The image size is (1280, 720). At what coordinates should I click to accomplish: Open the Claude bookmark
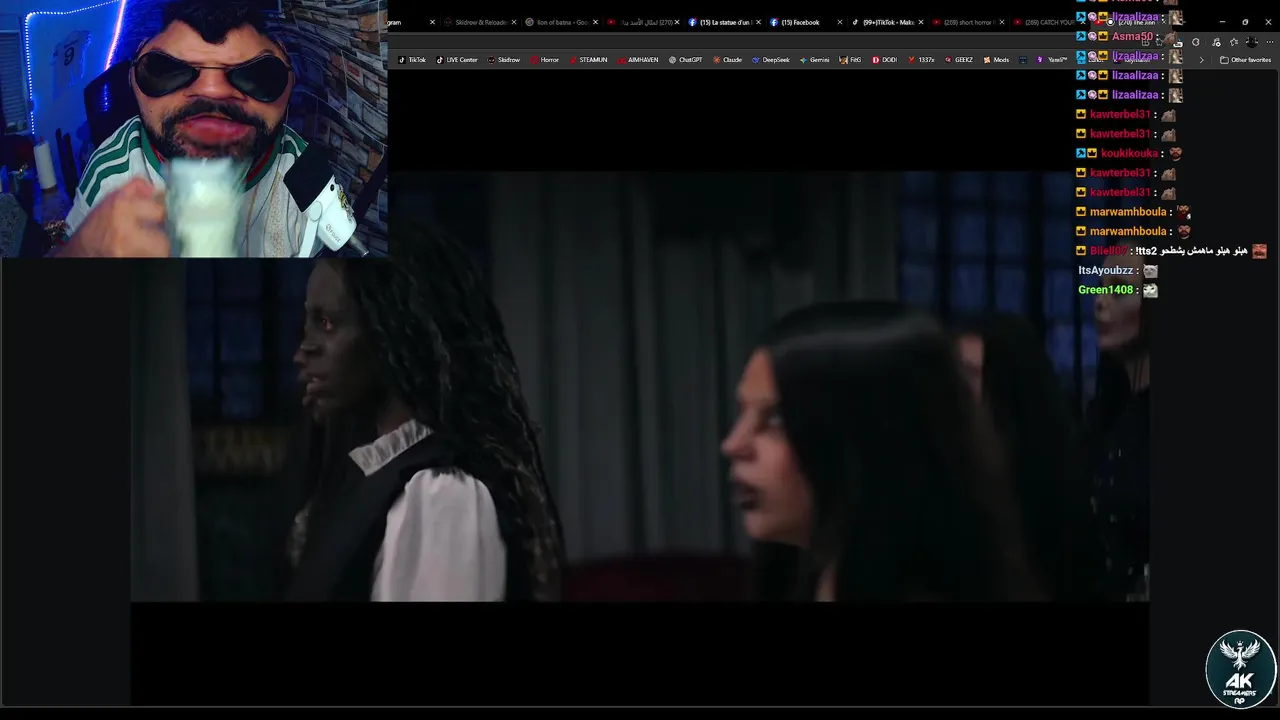(x=727, y=60)
